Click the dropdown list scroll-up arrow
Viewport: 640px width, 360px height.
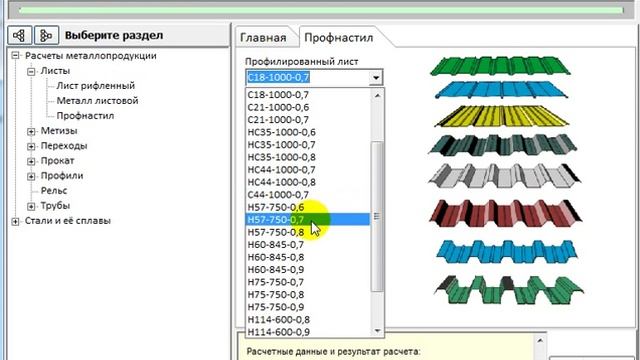[377, 96]
